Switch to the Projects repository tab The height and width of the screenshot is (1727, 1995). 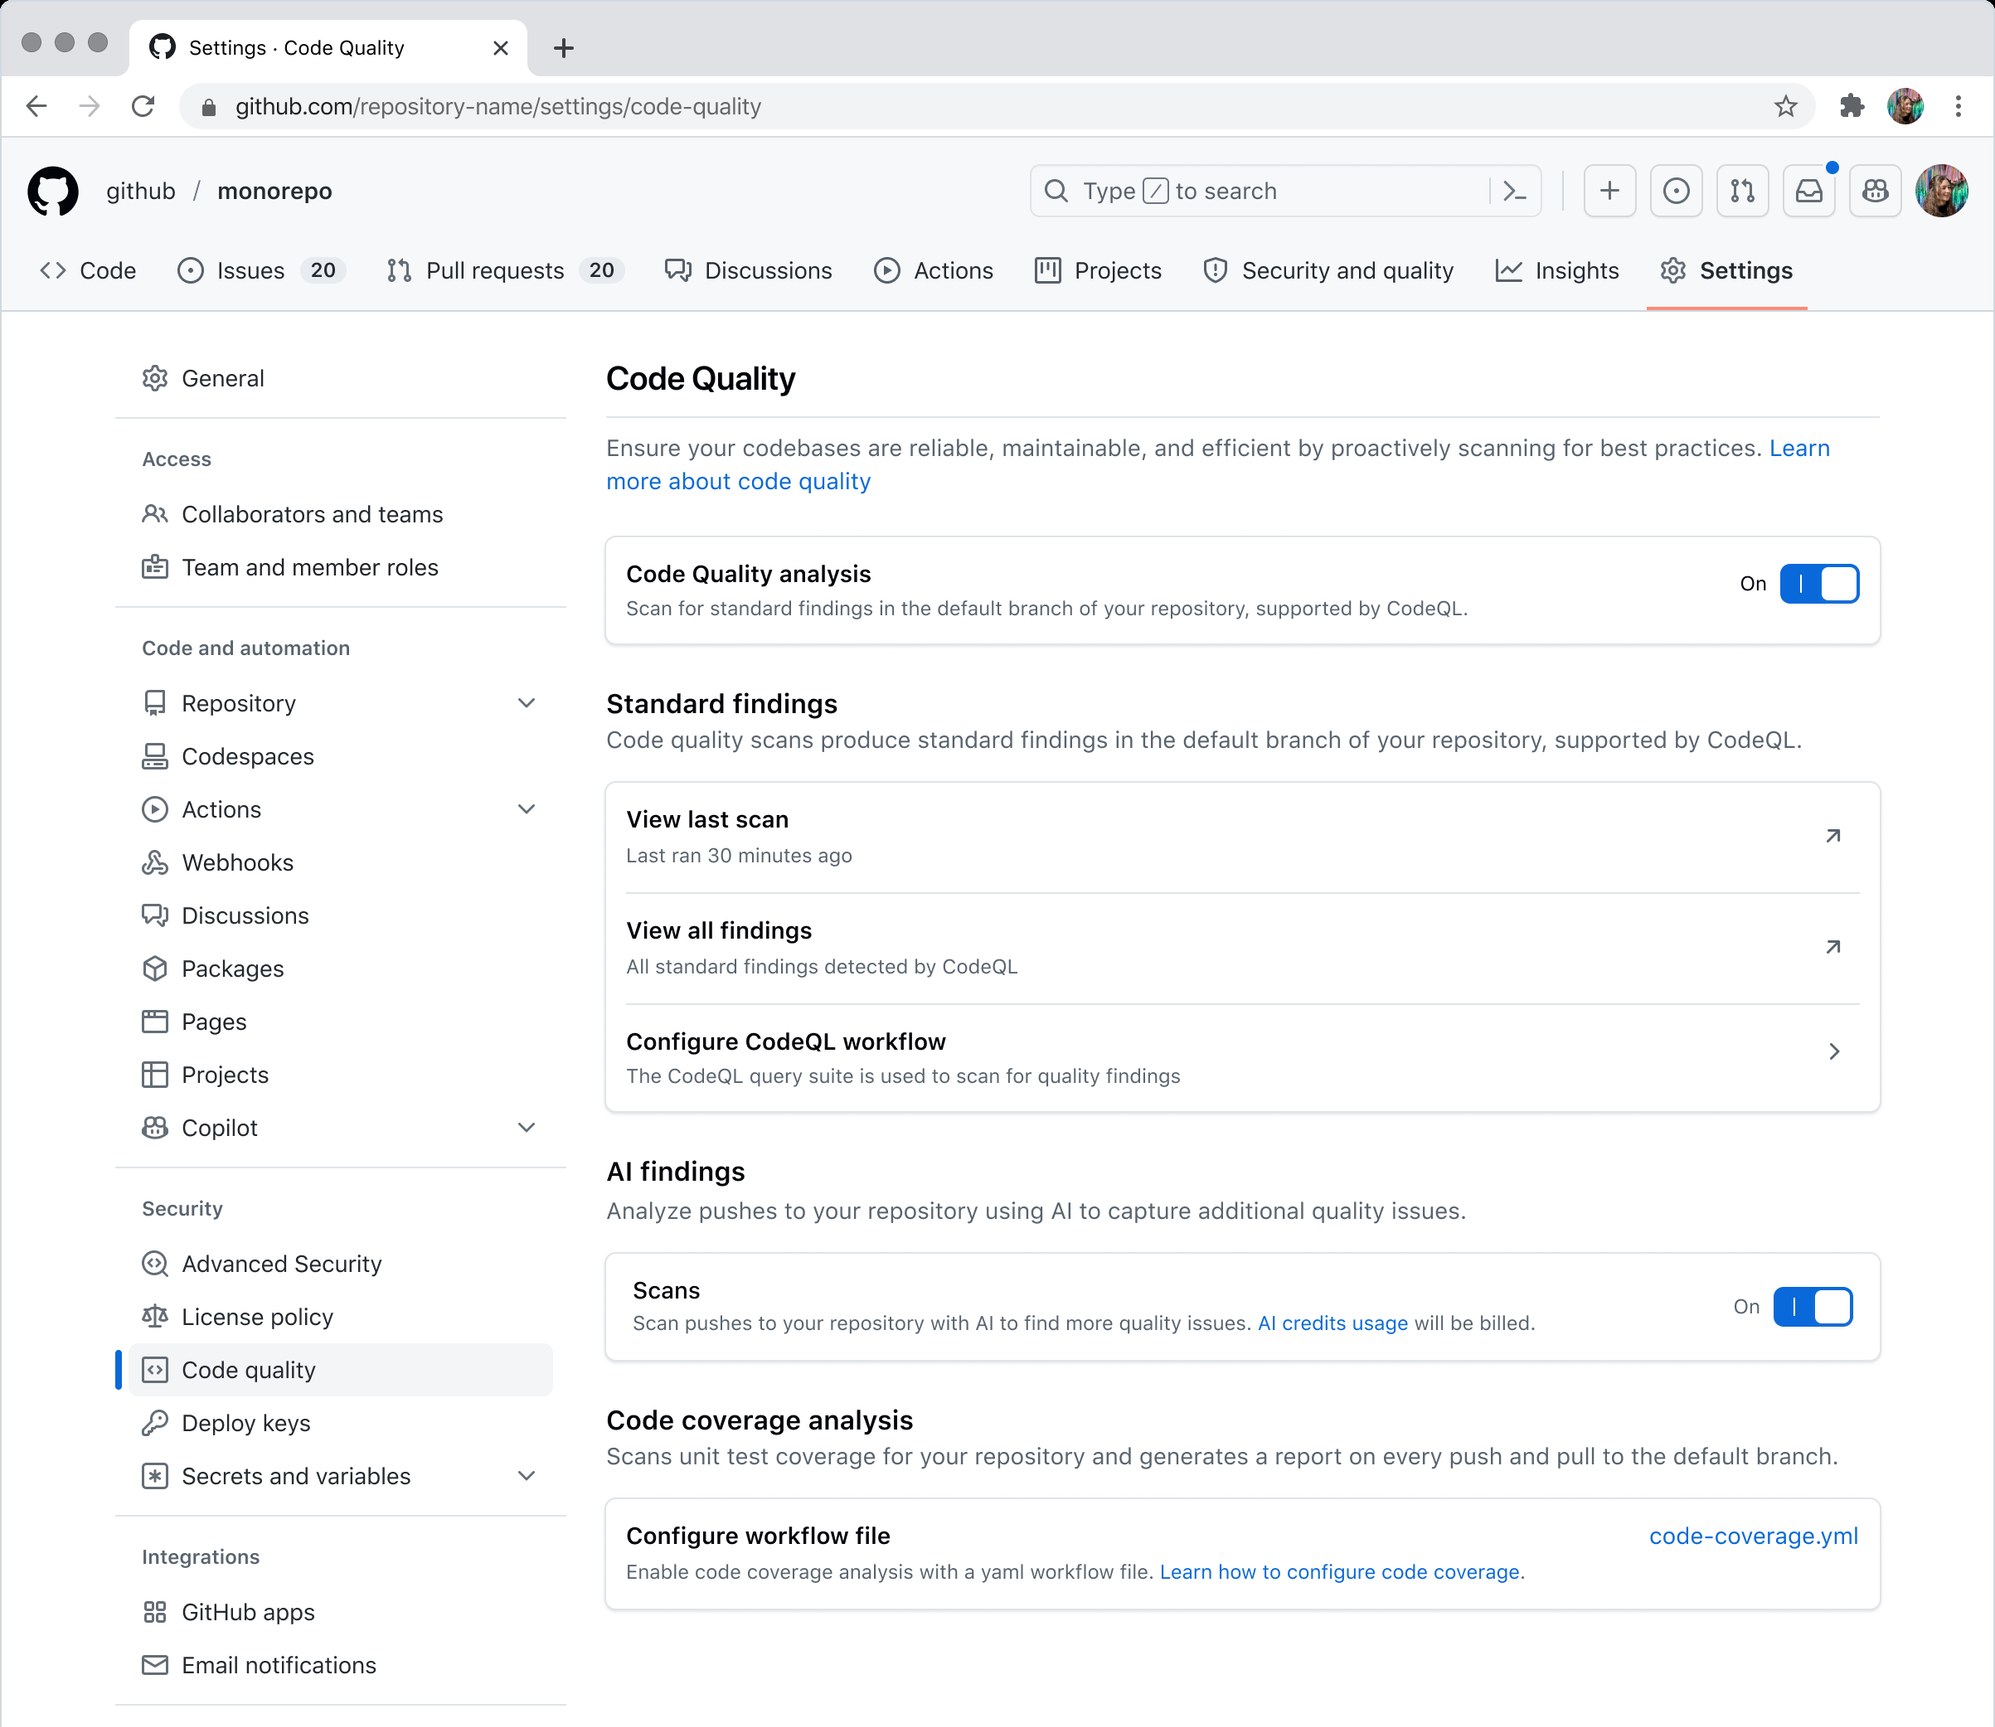pyautogui.click(x=1099, y=270)
